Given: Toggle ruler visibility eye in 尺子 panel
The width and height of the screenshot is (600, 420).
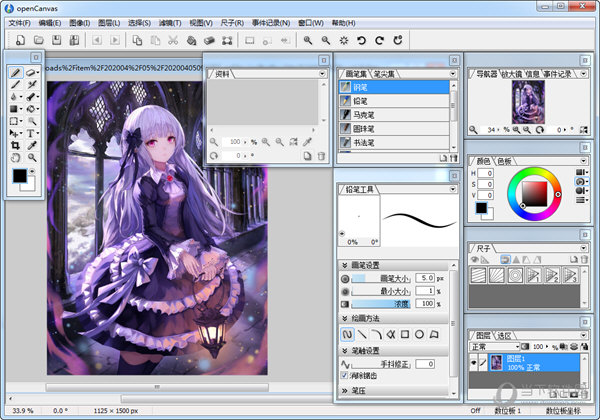Looking at the screenshot, I should tap(474, 259).
